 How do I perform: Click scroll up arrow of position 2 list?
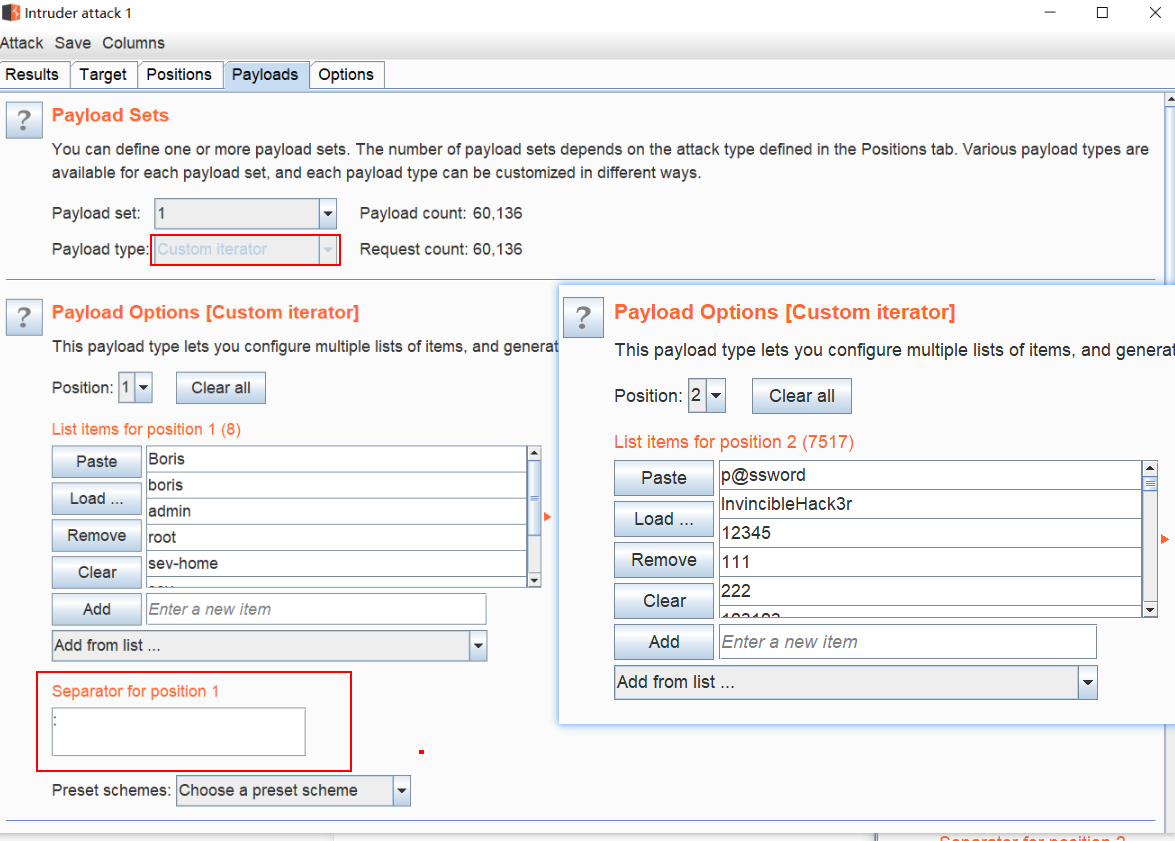click(1150, 468)
